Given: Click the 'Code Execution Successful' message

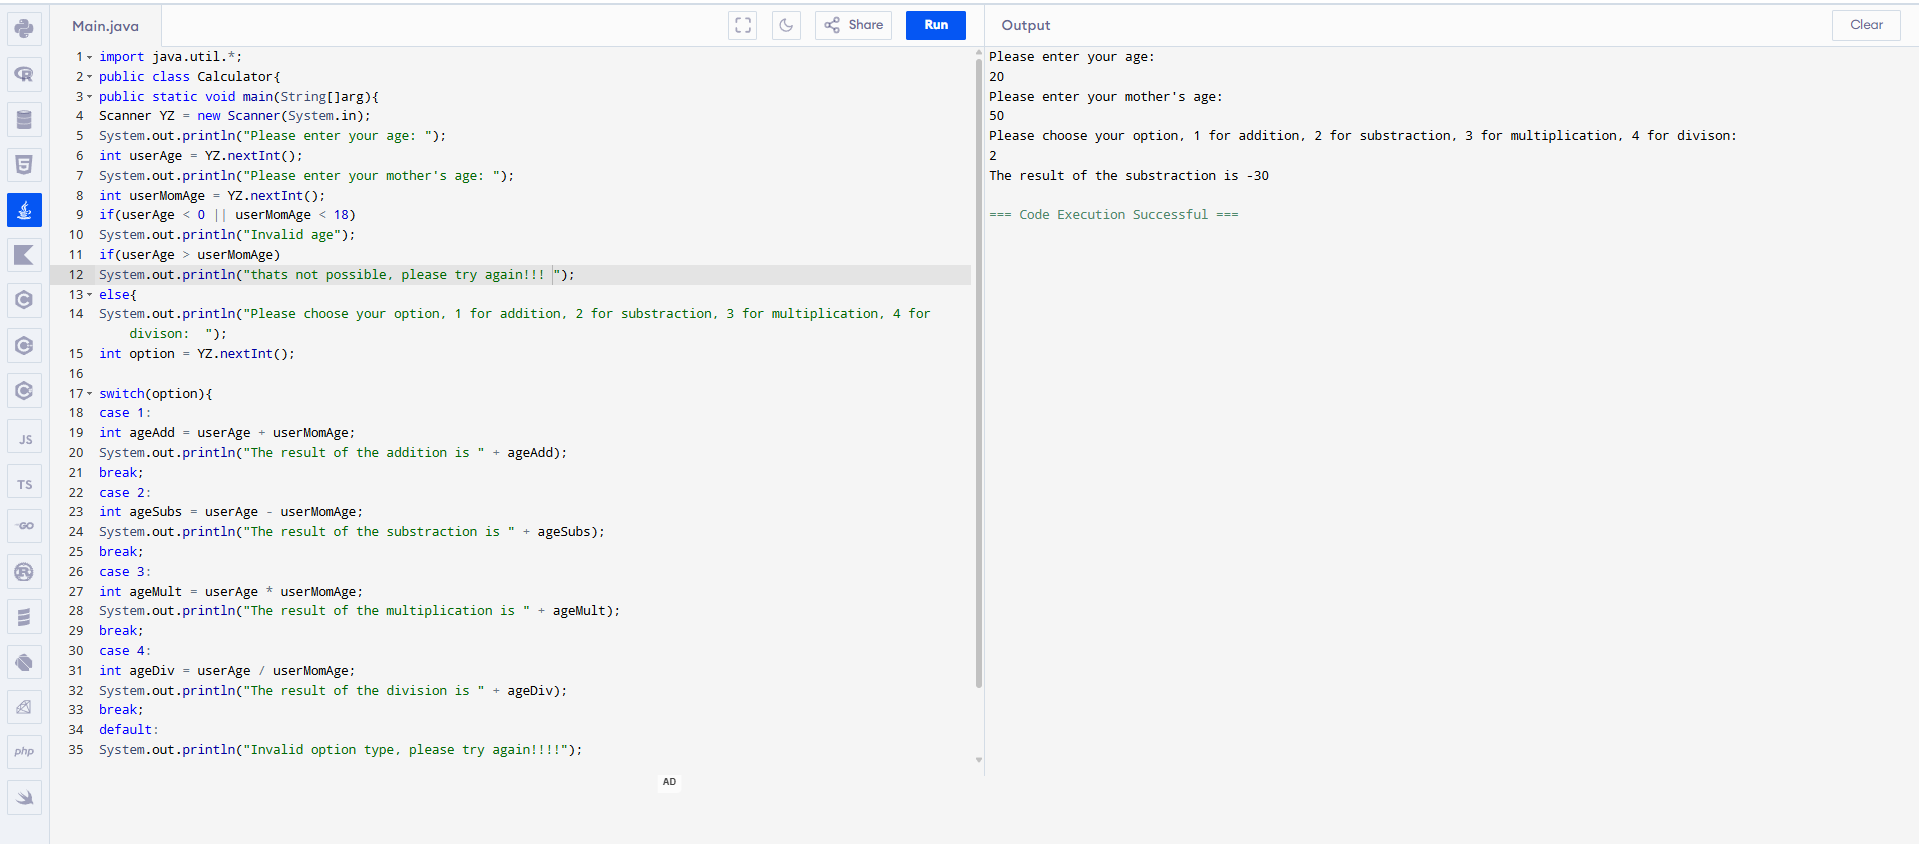Looking at the screenshot, I should (1113, 215).
